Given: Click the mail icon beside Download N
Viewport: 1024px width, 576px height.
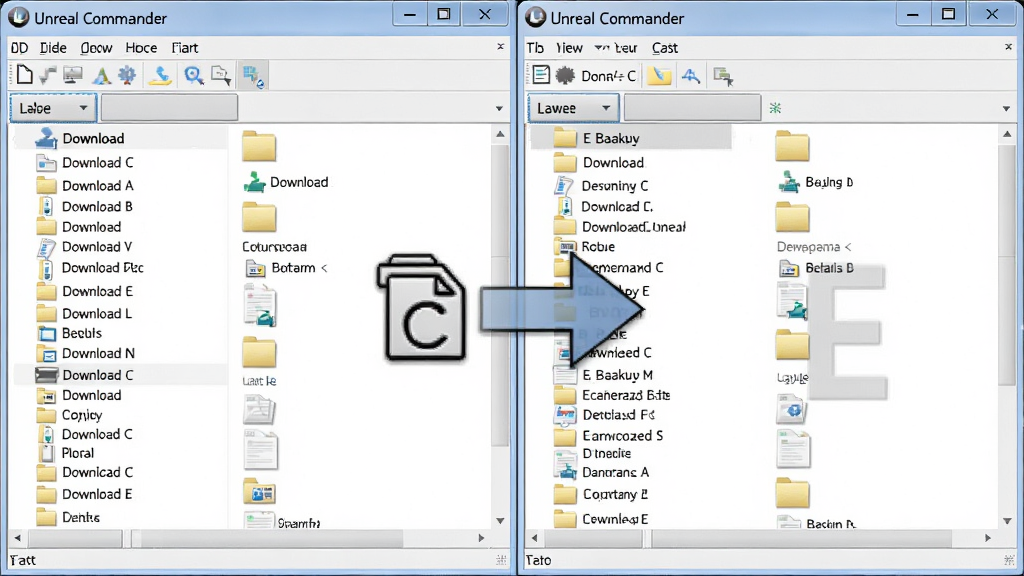Looking at the screenshot, I should (47, 354).
